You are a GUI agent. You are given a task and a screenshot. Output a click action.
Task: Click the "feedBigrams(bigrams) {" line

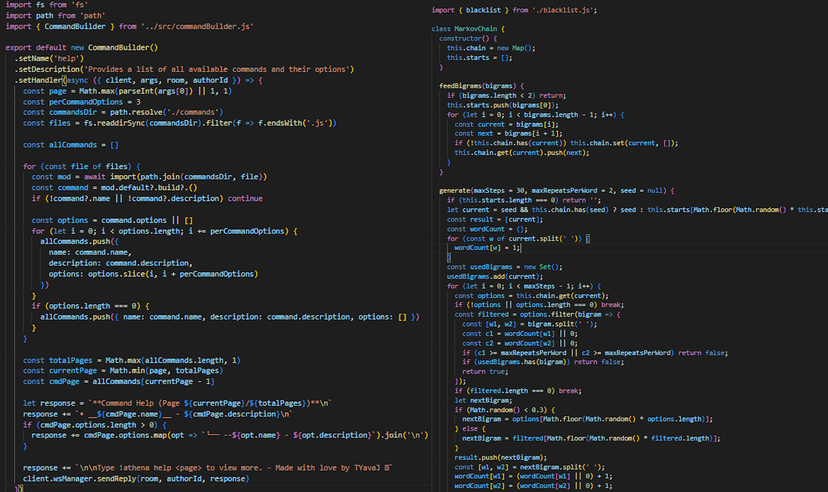[x=482, y=86]
